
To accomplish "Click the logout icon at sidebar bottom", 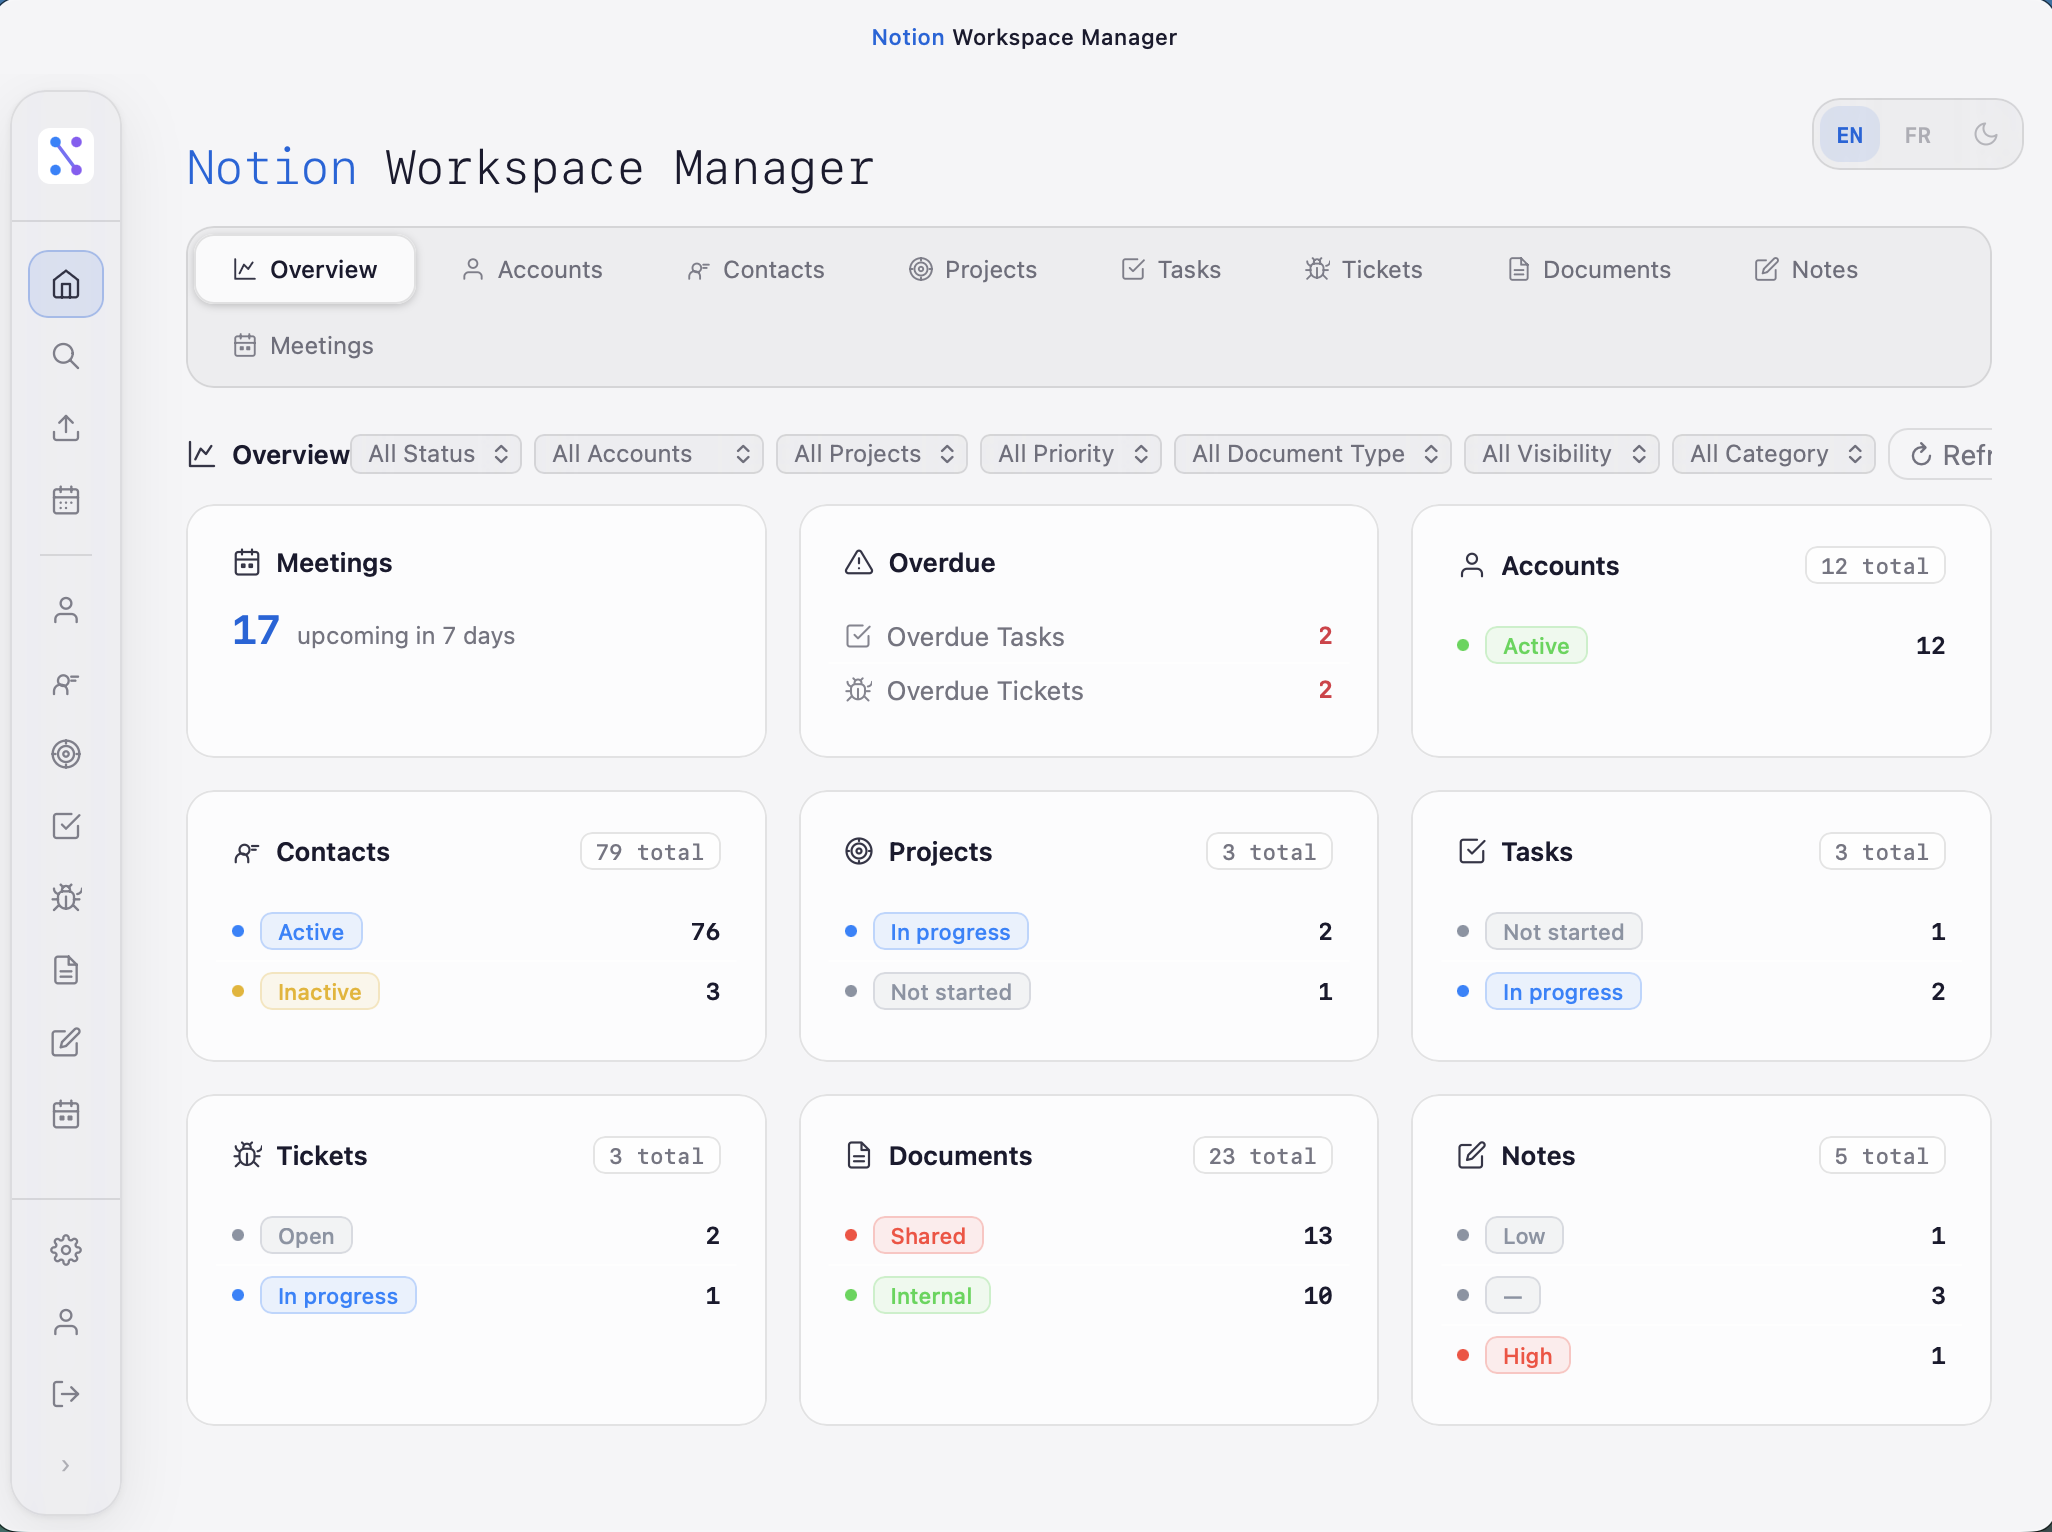I will (66, 1394).
